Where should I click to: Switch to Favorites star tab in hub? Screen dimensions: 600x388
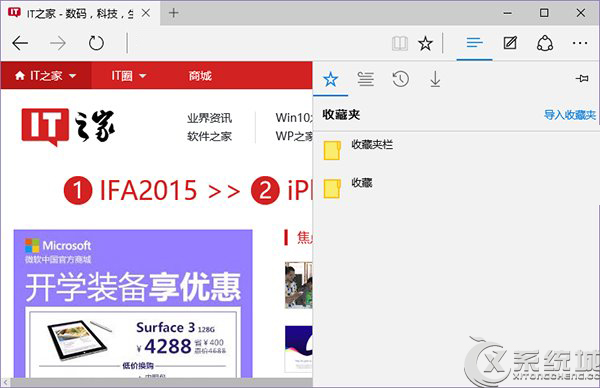tap(331, 80)
